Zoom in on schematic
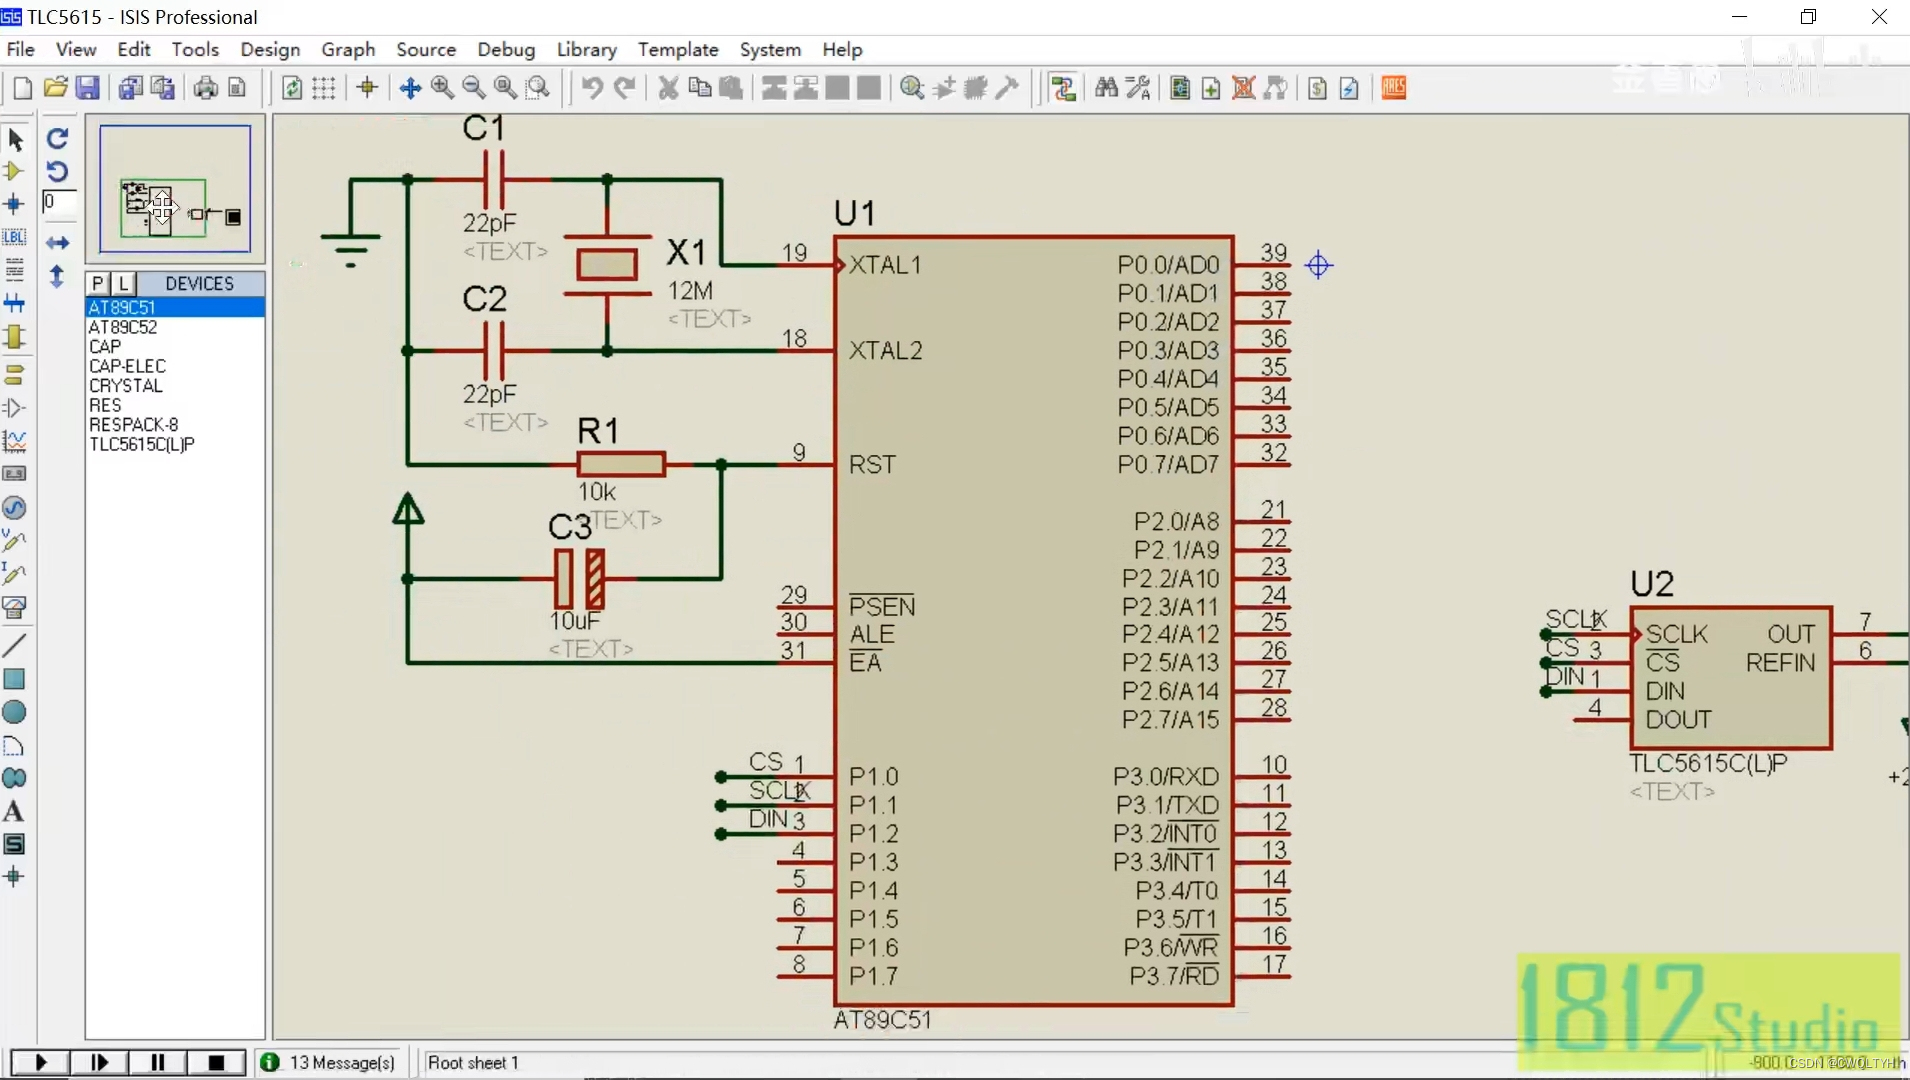The image size is (1910, 1080). coord(442,88)
